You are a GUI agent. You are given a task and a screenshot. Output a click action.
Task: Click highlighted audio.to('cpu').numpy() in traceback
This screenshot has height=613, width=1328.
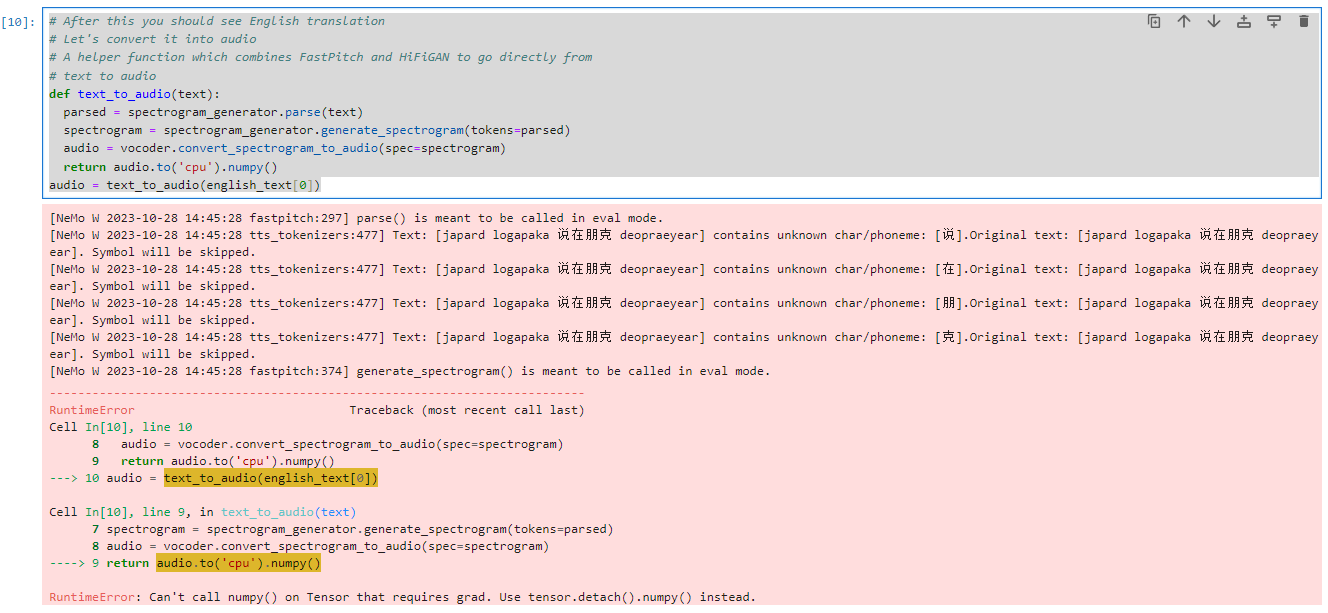click(239, 563)
